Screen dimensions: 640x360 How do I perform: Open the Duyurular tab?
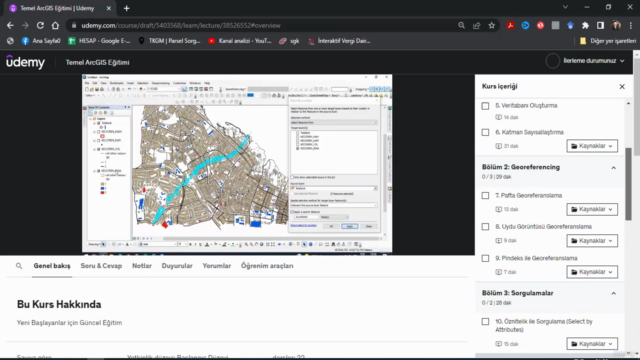pos(177,266)
